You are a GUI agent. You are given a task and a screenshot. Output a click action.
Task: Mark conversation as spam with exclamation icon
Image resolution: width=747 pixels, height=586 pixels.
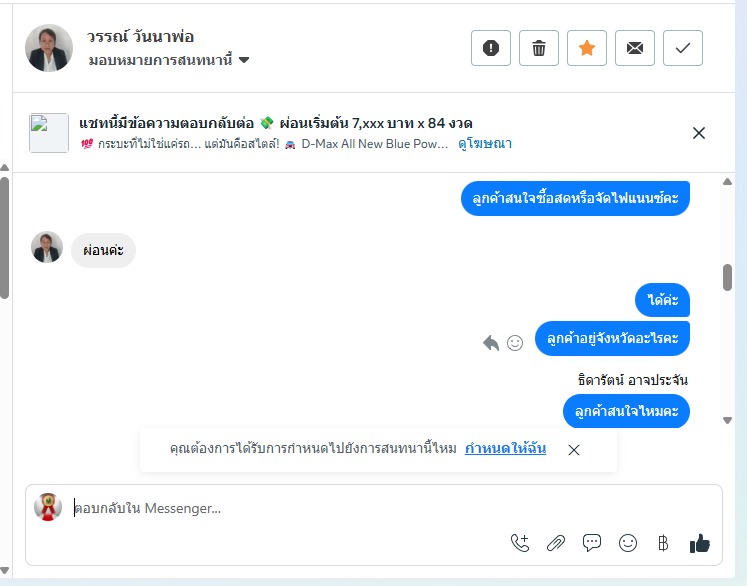click(490, 48)
